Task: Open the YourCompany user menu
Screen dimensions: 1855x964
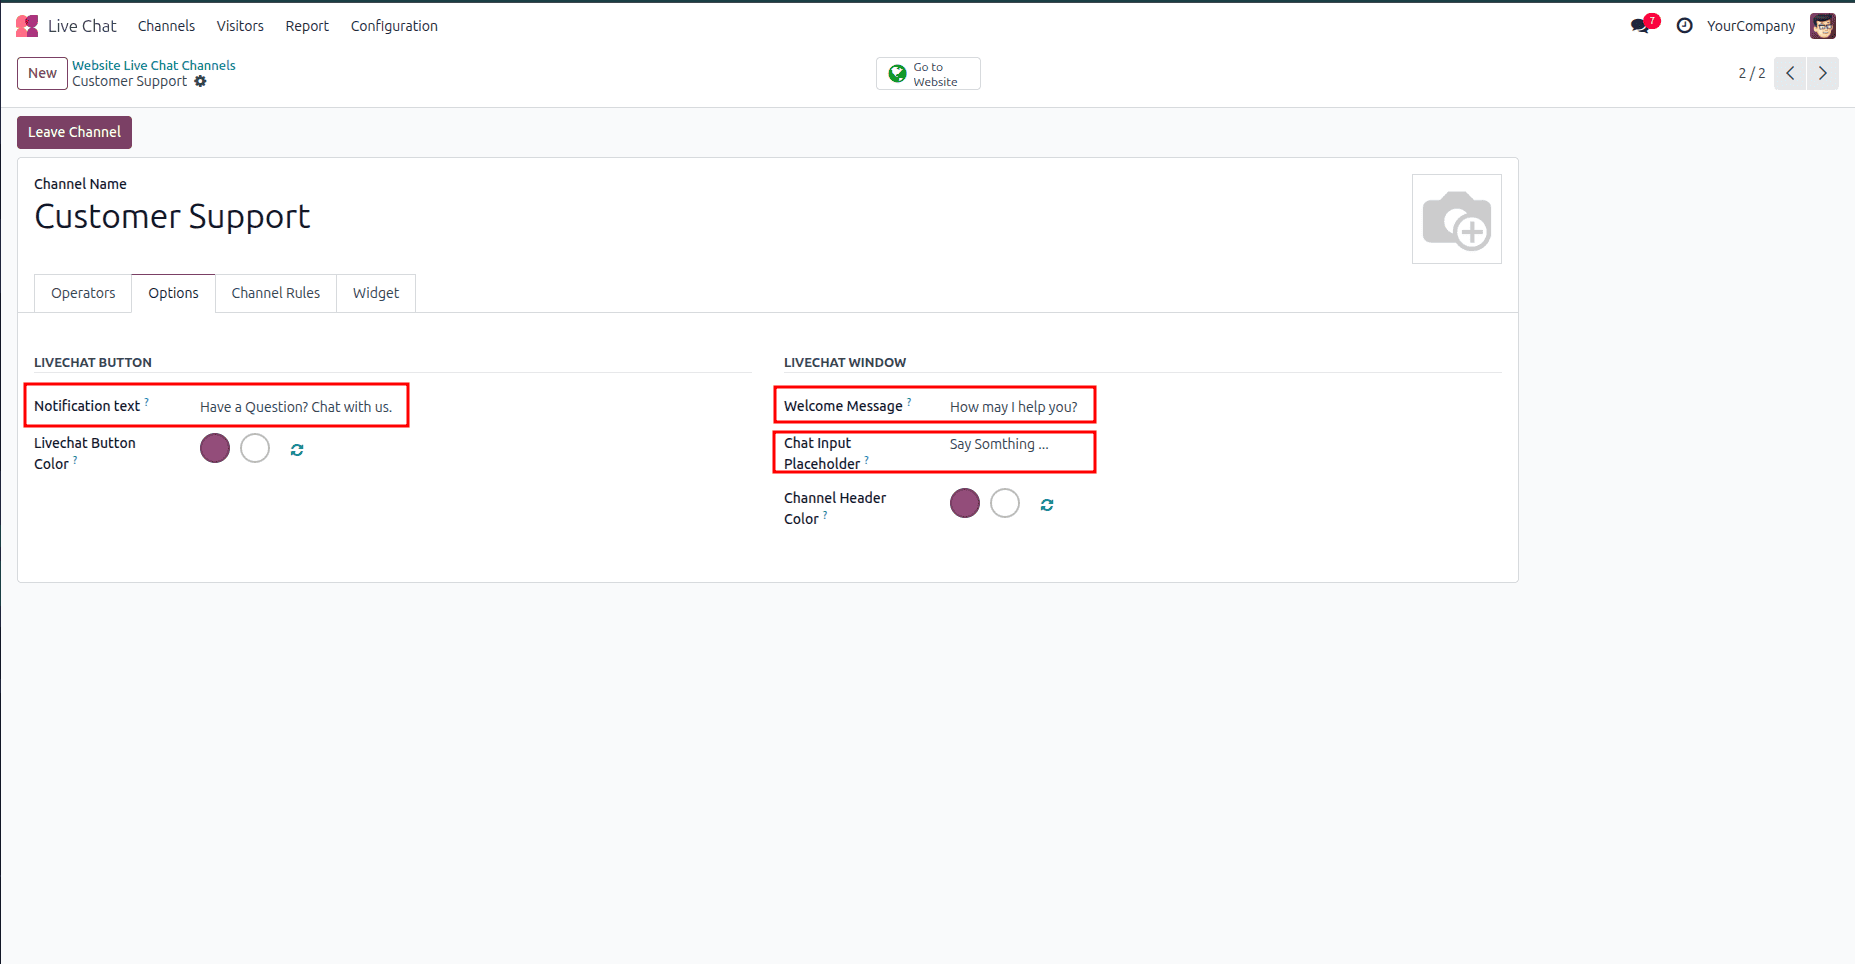Action: pyautogui.click(x=1751, y=25)
